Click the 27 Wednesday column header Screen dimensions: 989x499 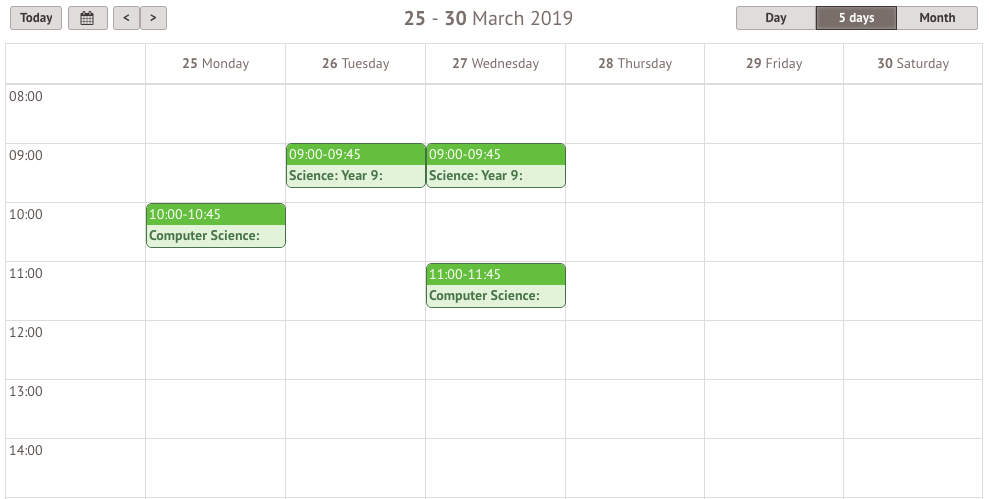496,63
